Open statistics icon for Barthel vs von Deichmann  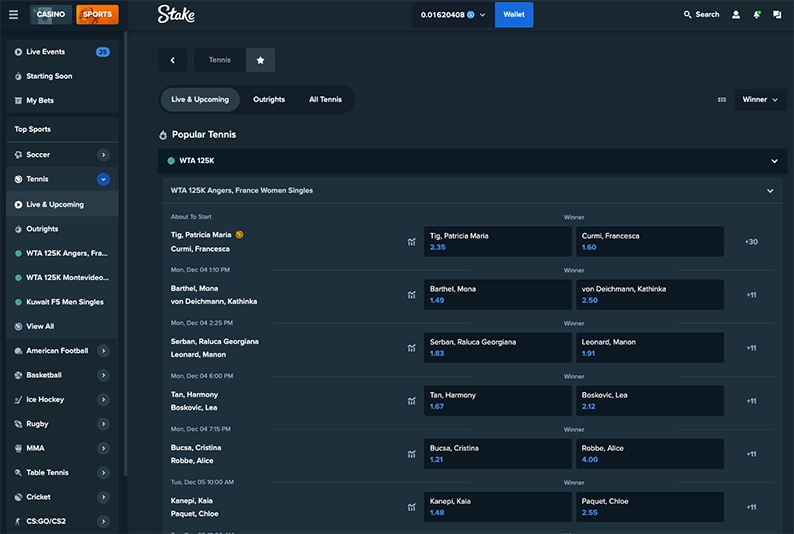[411, 295]
